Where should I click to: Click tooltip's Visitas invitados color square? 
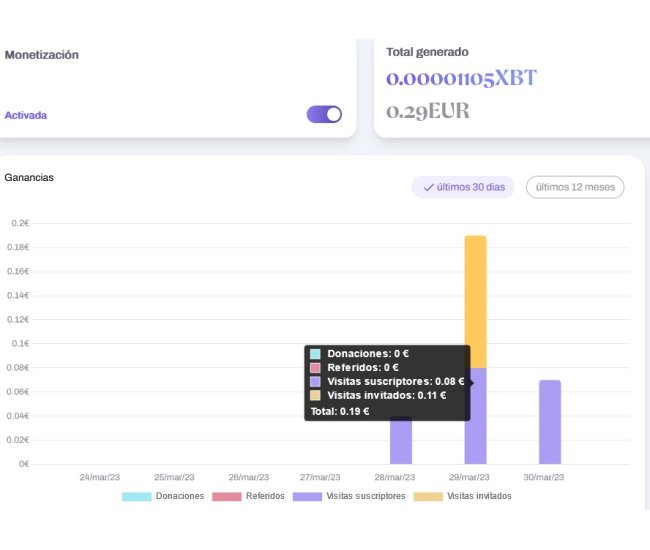315,396
